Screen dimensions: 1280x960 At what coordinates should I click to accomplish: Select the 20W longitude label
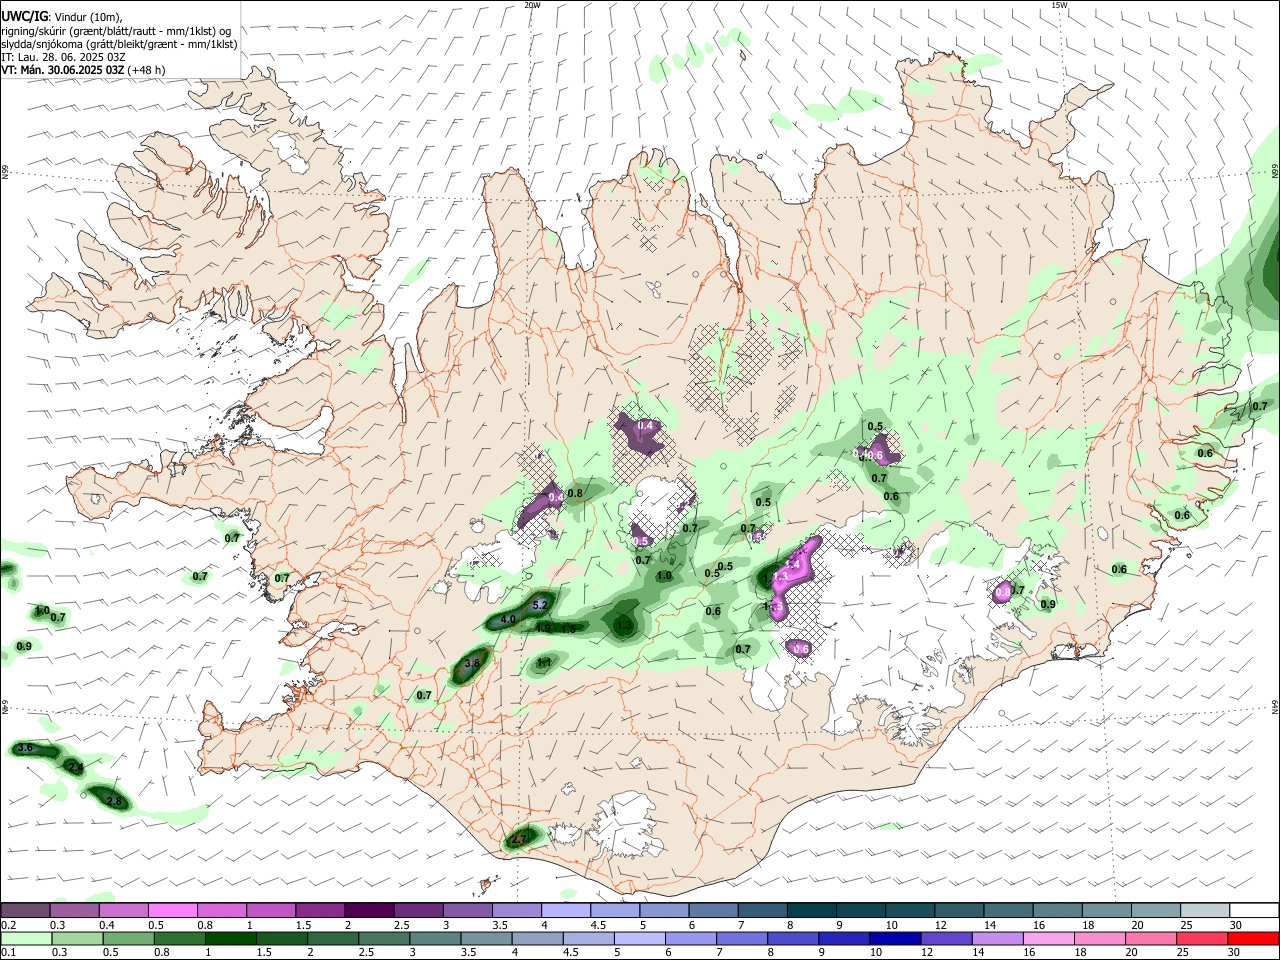coord(532,5)
